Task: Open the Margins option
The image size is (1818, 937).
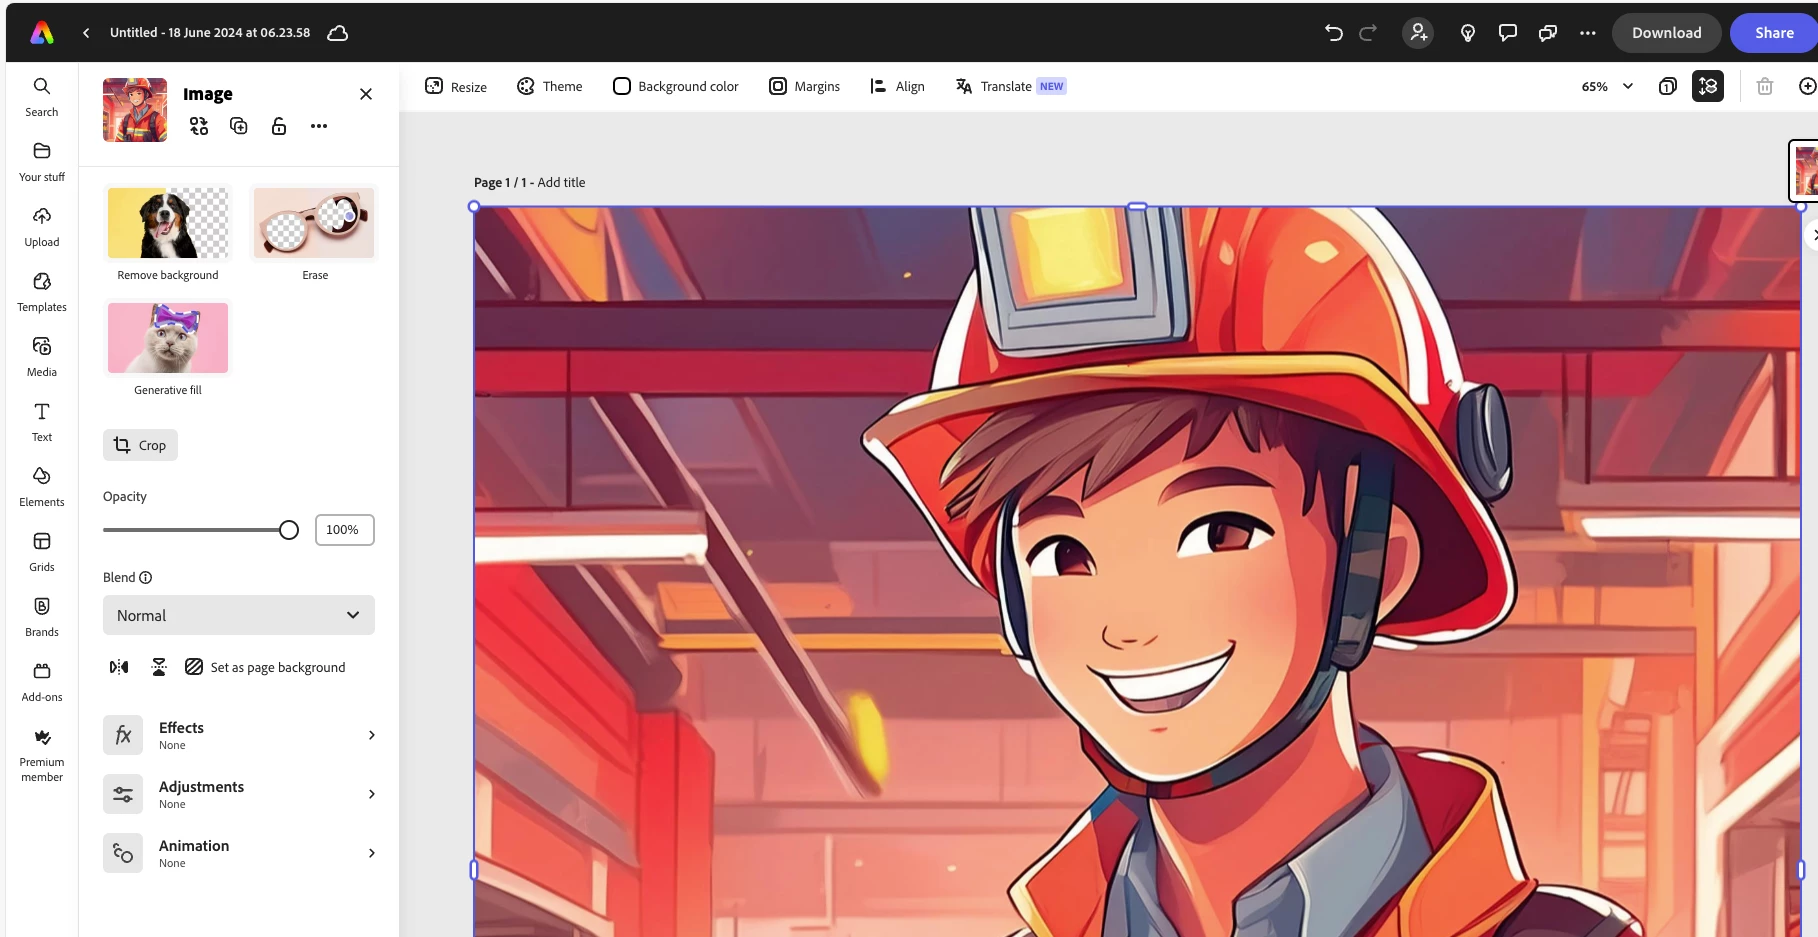Action: coord(804,86)
